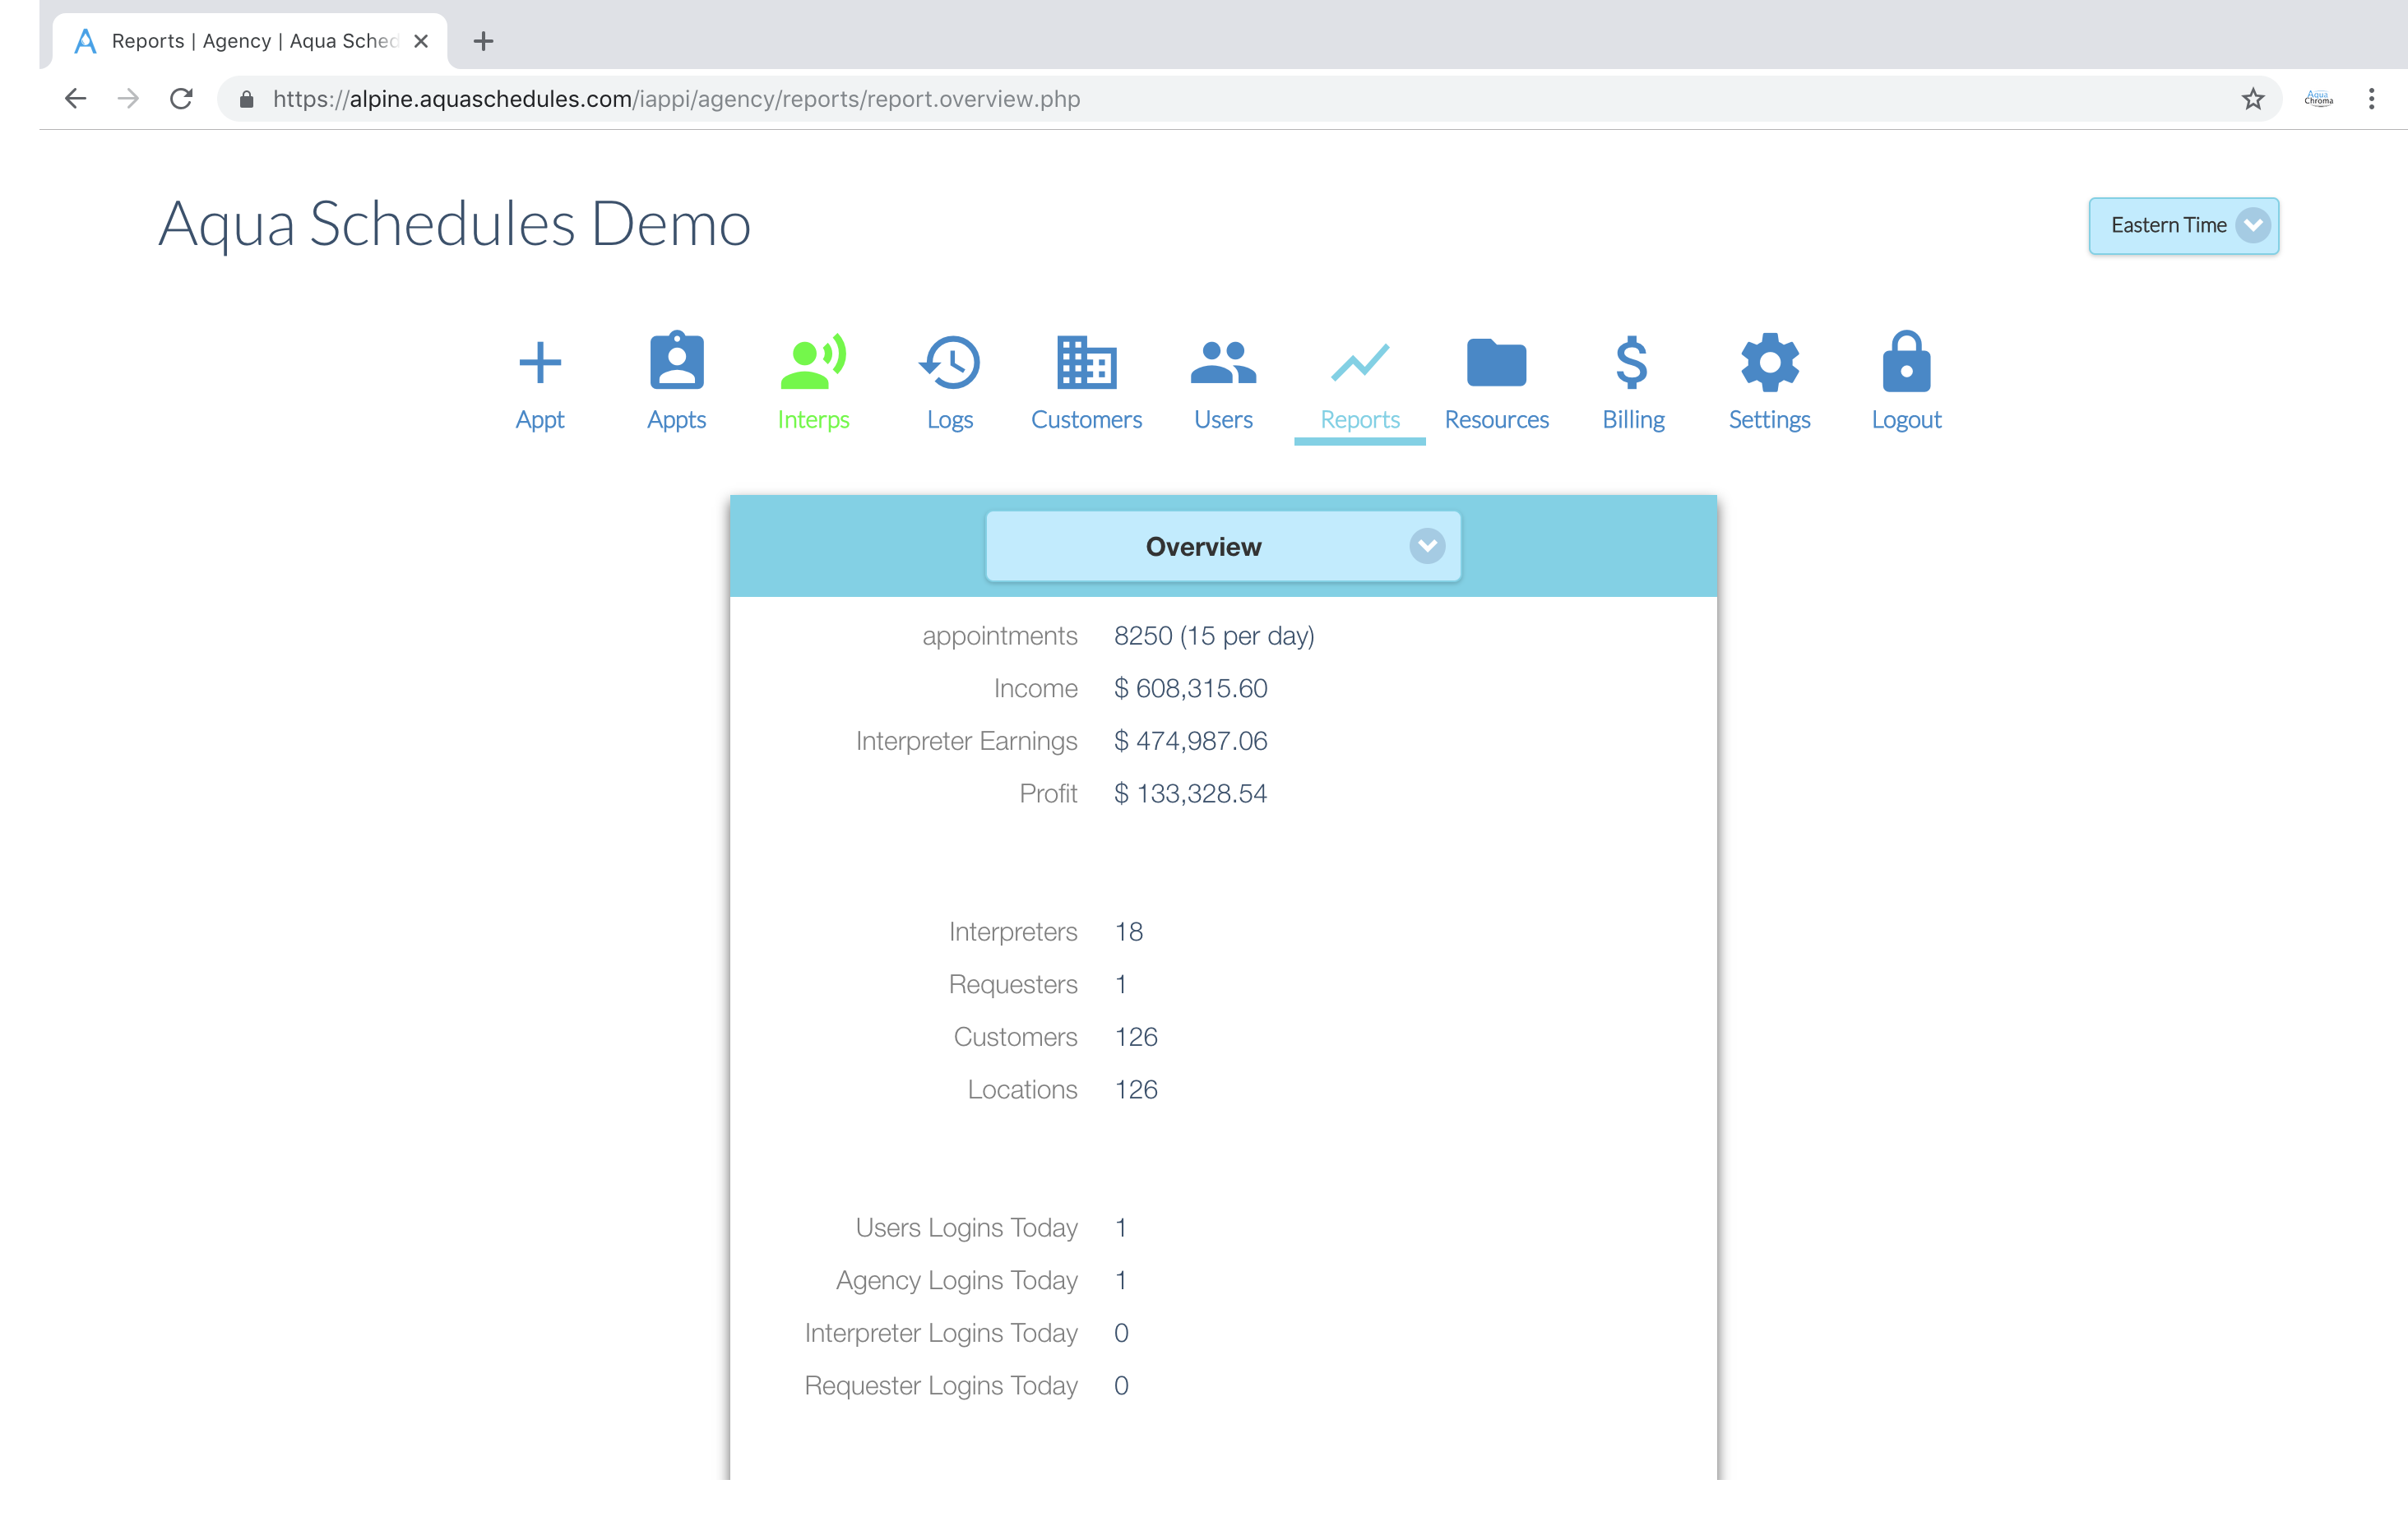Image resolution: width=2408 pixels, height=1526 pixels.
Task: Click the Logout nav label
Action: point(1906,420)
